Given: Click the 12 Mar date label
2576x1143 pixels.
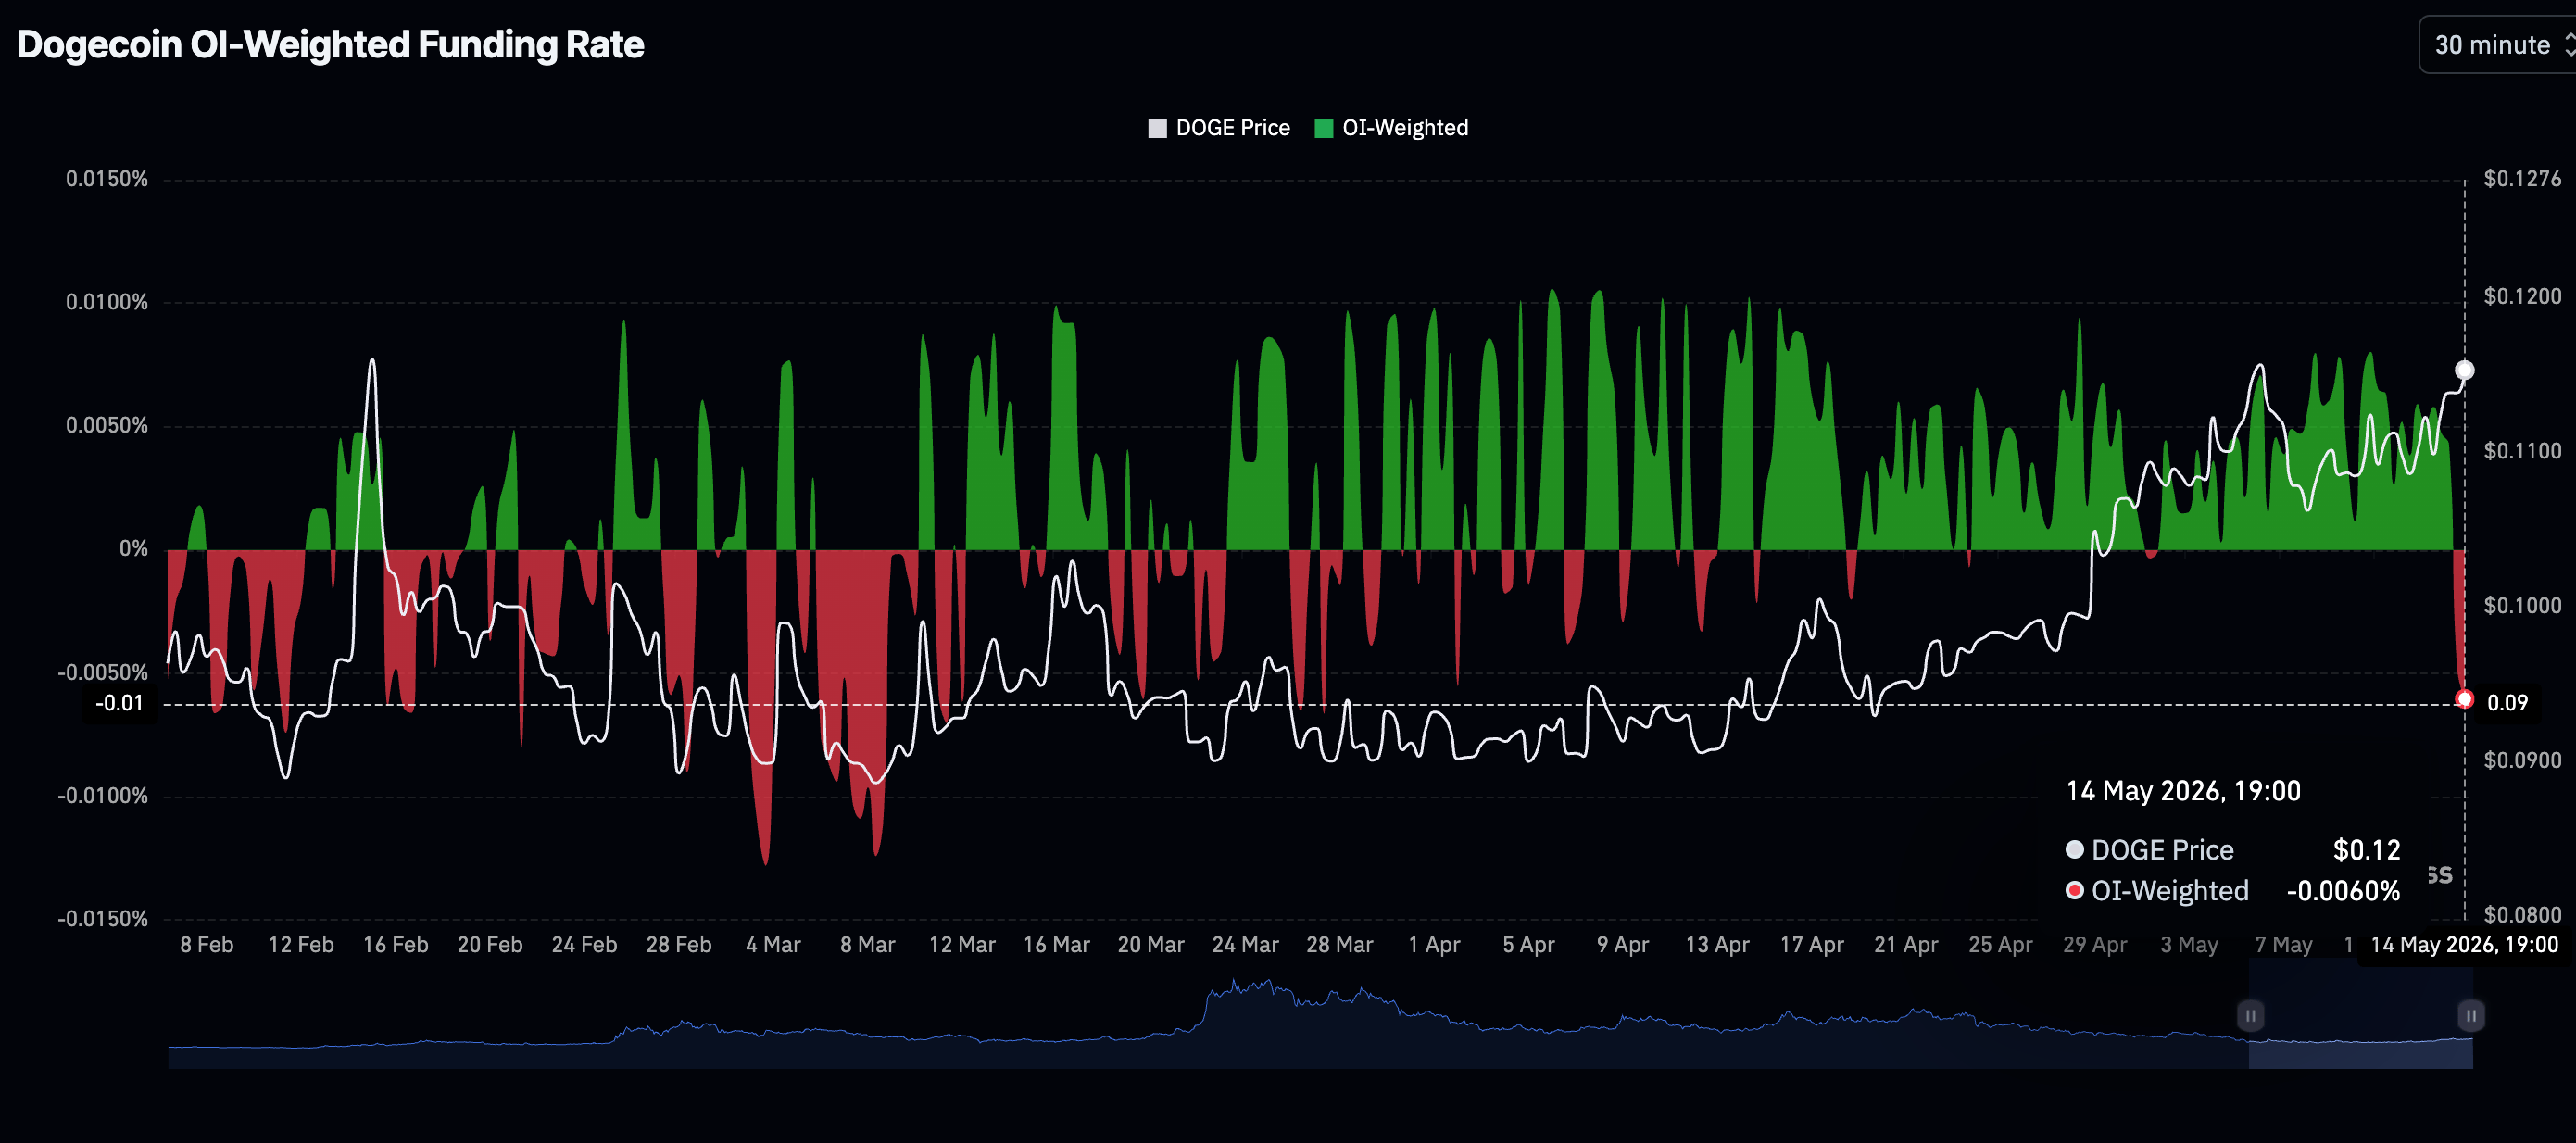Looking at the screenshot, I should 962,945.
